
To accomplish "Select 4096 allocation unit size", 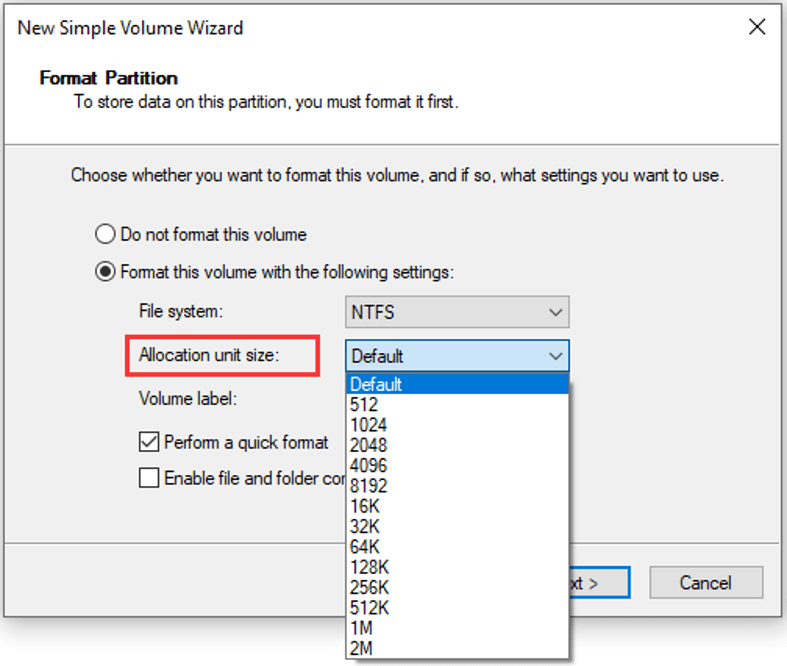I will [457, 465].
